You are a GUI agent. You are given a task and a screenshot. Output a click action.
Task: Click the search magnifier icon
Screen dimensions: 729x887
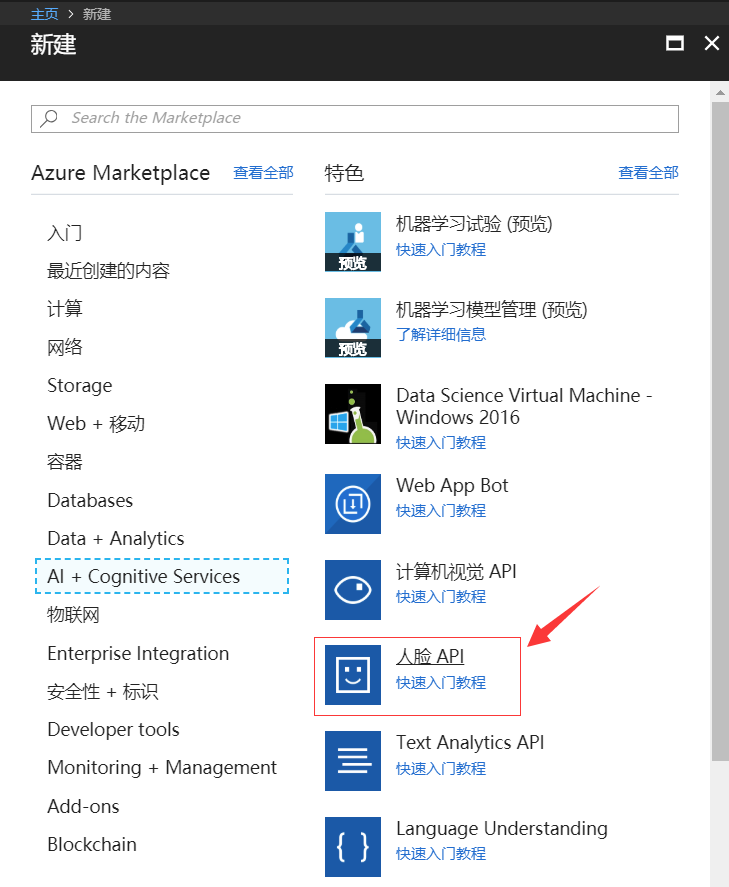[x=49, y=118]
